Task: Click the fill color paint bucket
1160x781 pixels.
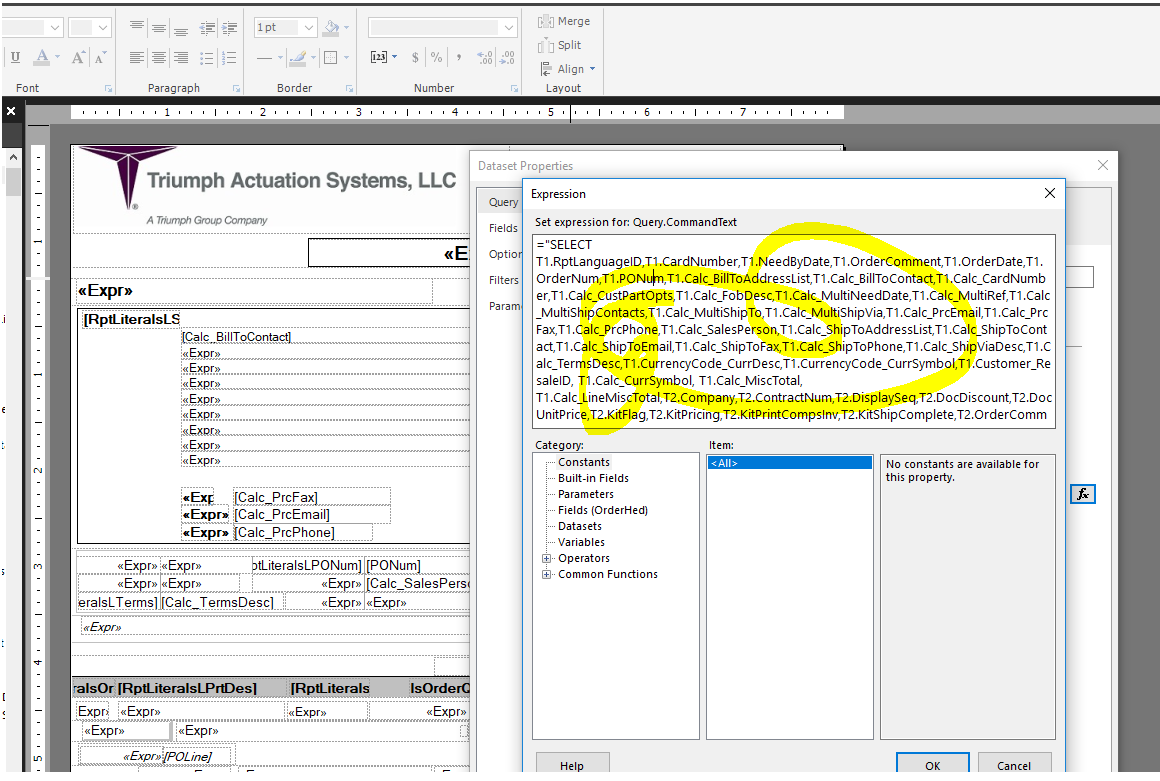Action: [331, 27]
